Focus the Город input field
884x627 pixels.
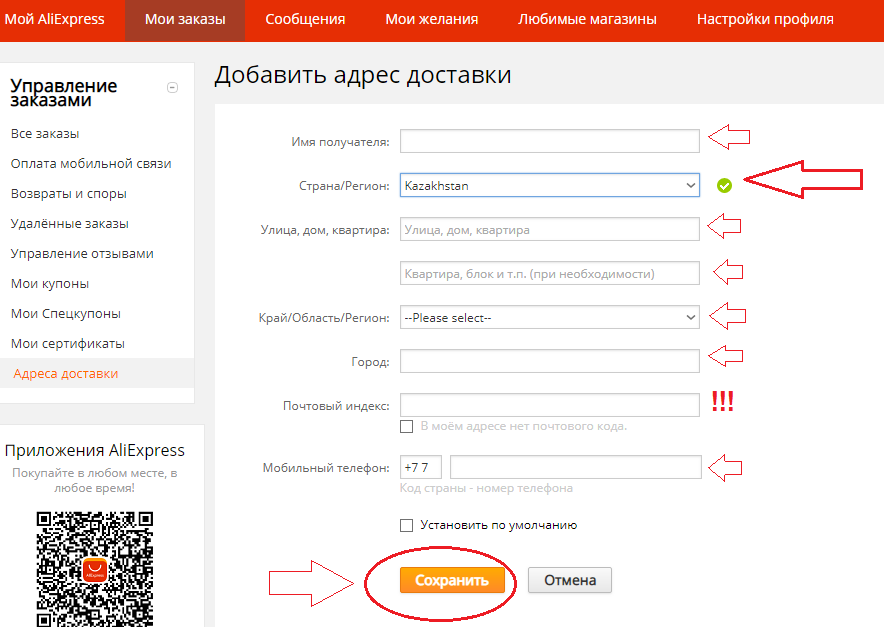click(550, 361)
